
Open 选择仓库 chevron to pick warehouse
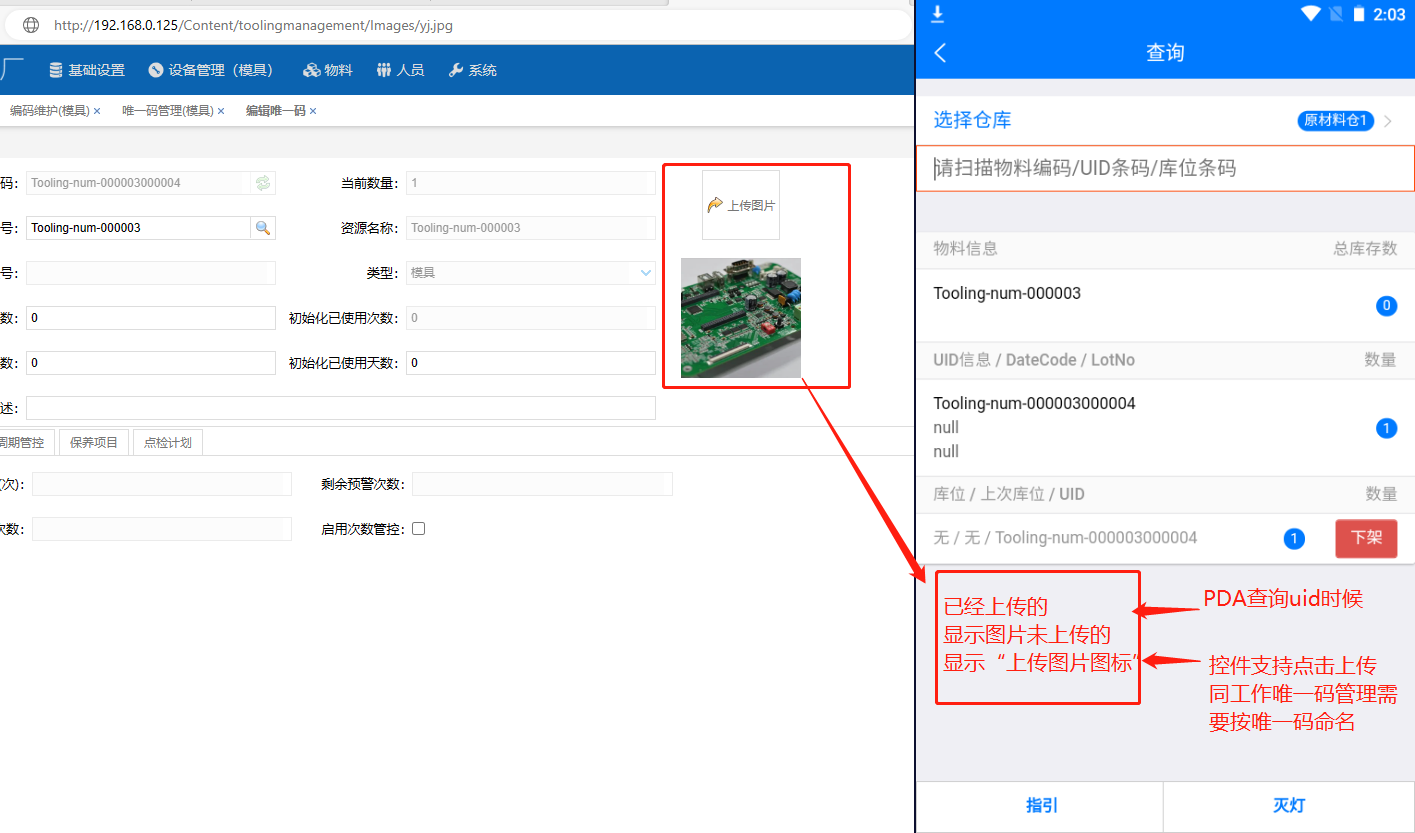tap(1388, 121)
